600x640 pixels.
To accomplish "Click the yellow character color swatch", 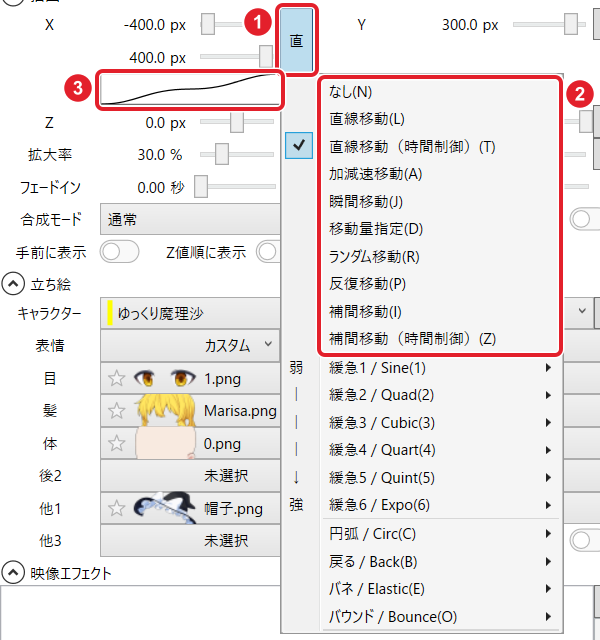I will [110, 313].
